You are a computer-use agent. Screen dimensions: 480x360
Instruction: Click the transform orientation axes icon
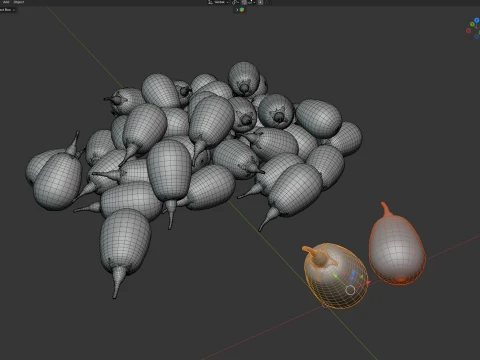click(x=210, y=2)
